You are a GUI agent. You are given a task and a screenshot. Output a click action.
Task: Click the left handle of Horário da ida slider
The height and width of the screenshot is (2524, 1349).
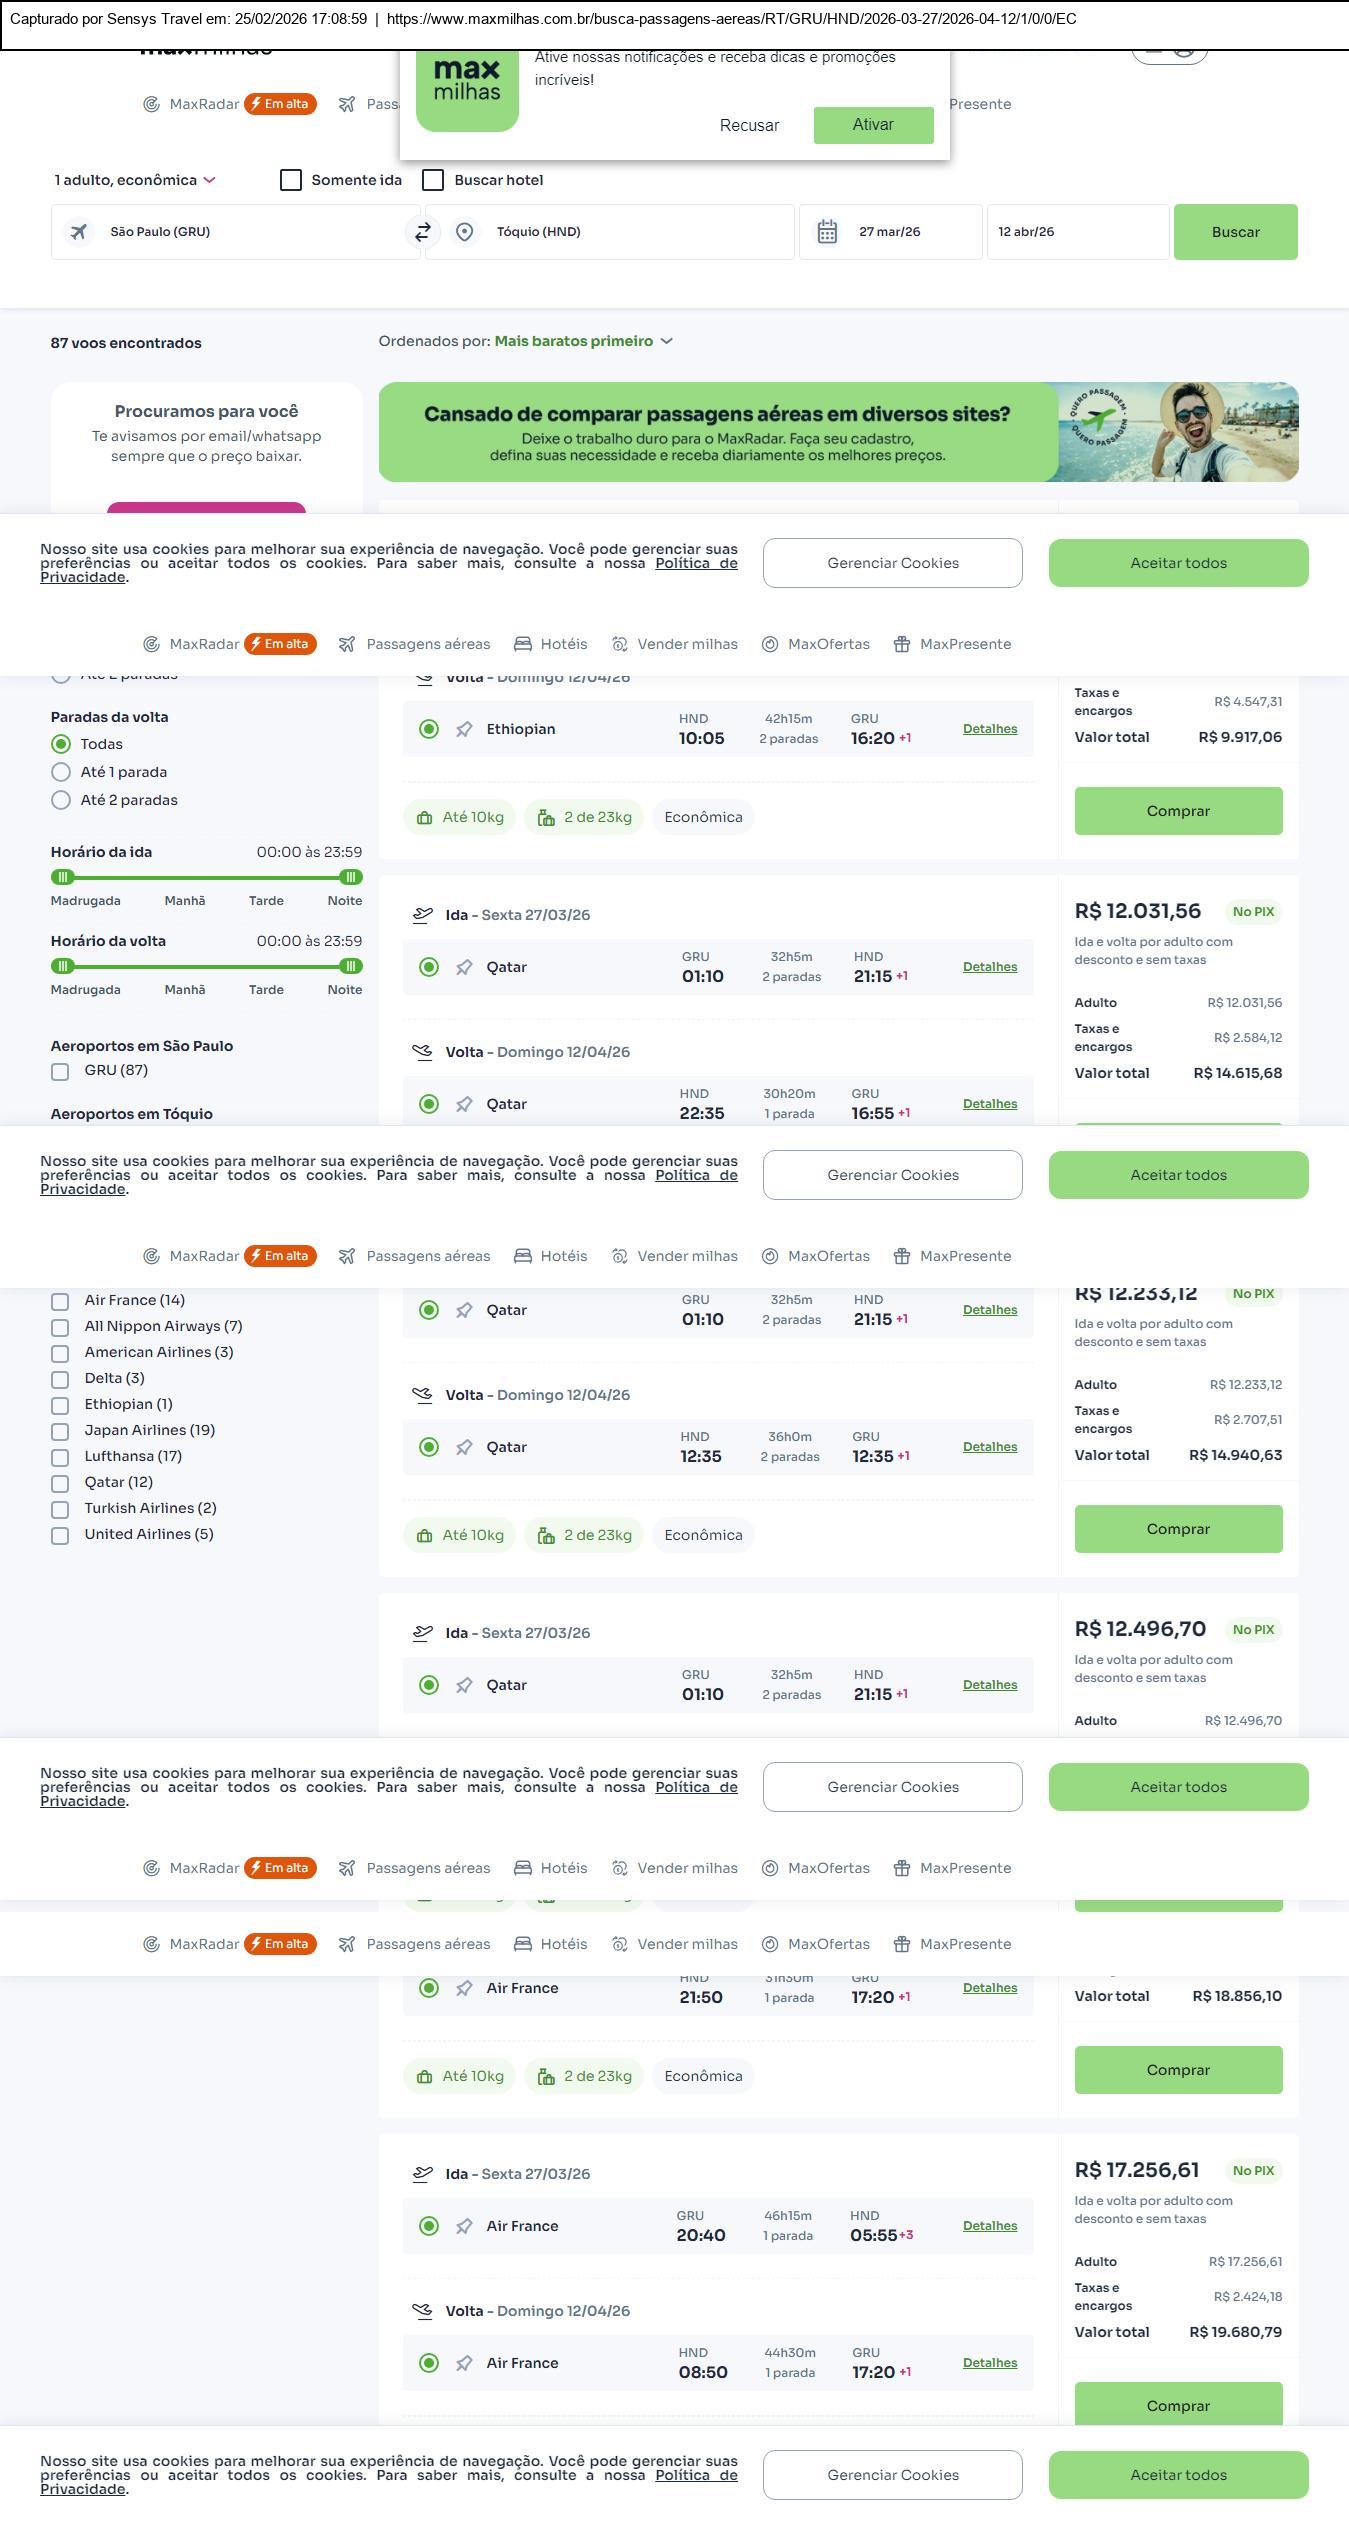pos(63,877)
